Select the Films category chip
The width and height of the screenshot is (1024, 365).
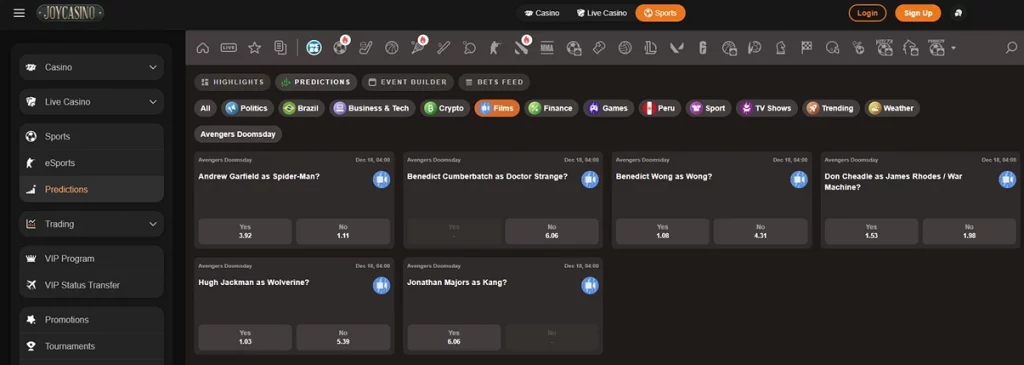pos(497,108)
